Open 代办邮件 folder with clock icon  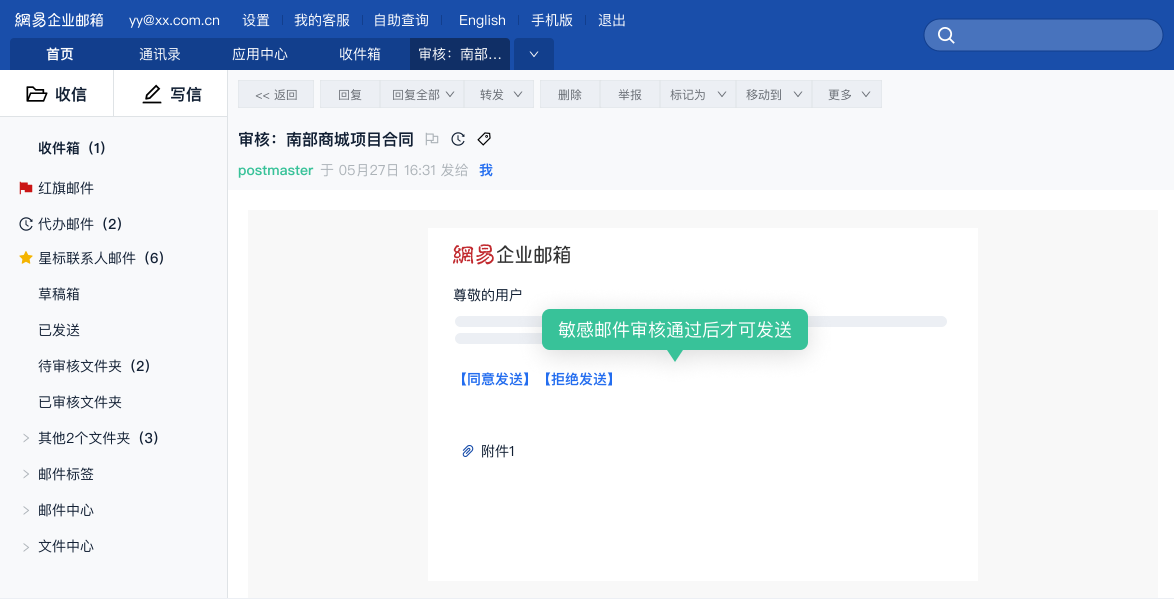[x=70, y=224]
